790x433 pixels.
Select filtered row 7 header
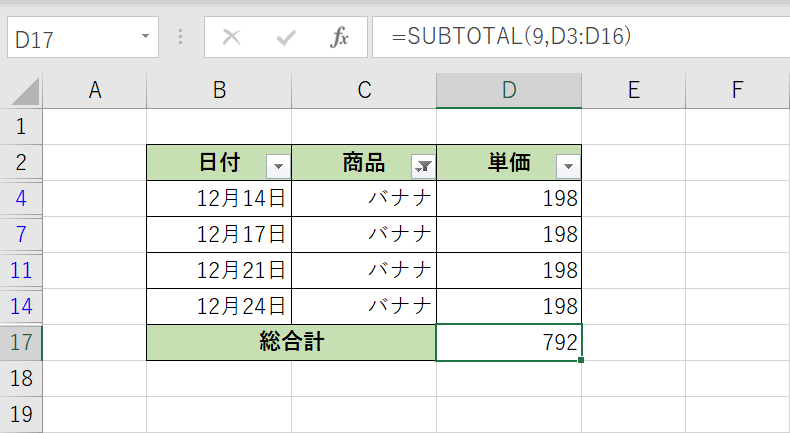[21, 234]
